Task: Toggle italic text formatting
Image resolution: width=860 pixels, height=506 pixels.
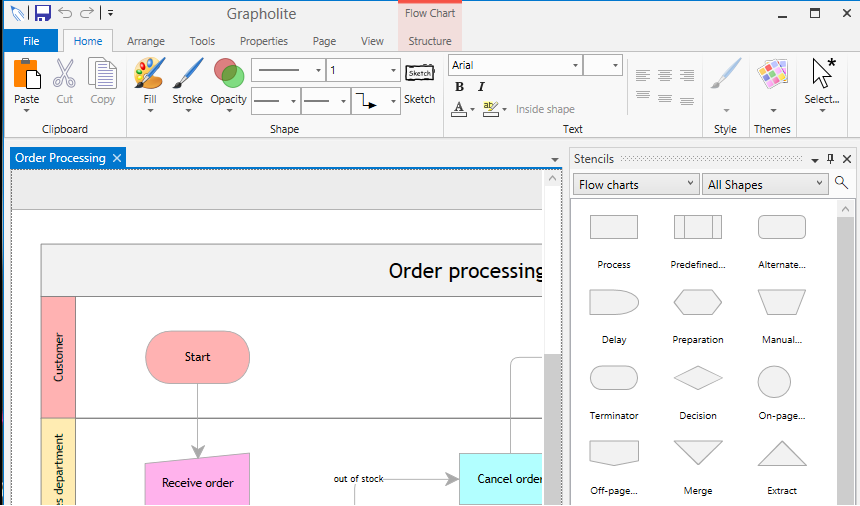Action: tap(481, 87)
